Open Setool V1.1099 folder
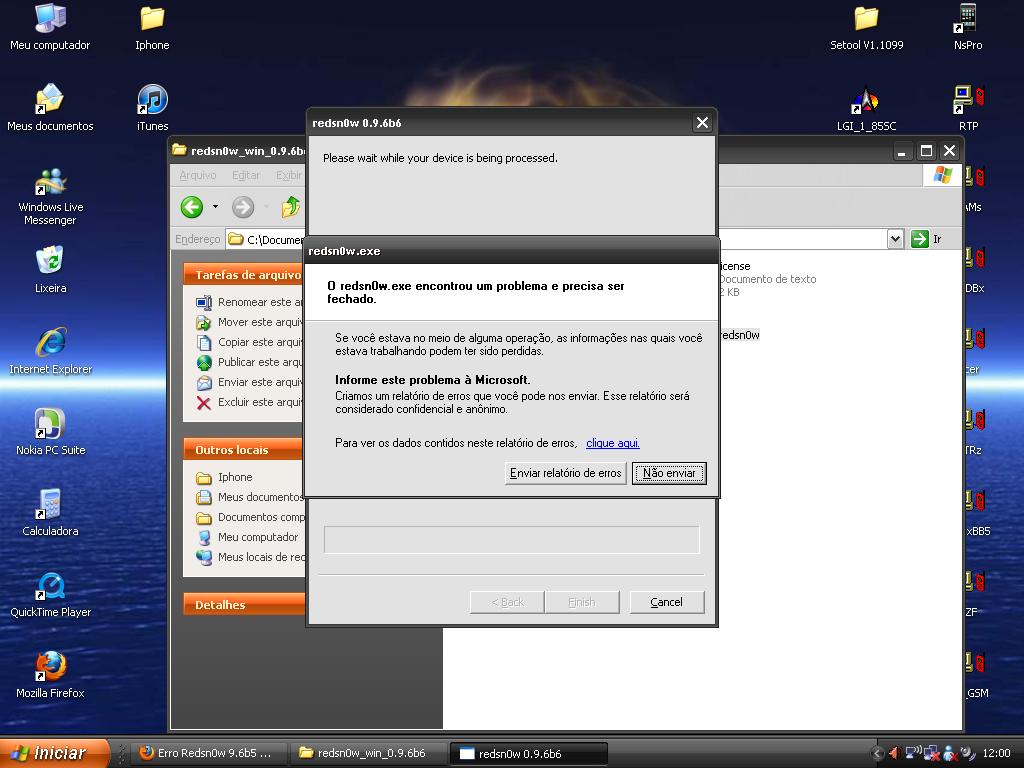Viewport: 1024px width, 768px height. pos(867,27)
